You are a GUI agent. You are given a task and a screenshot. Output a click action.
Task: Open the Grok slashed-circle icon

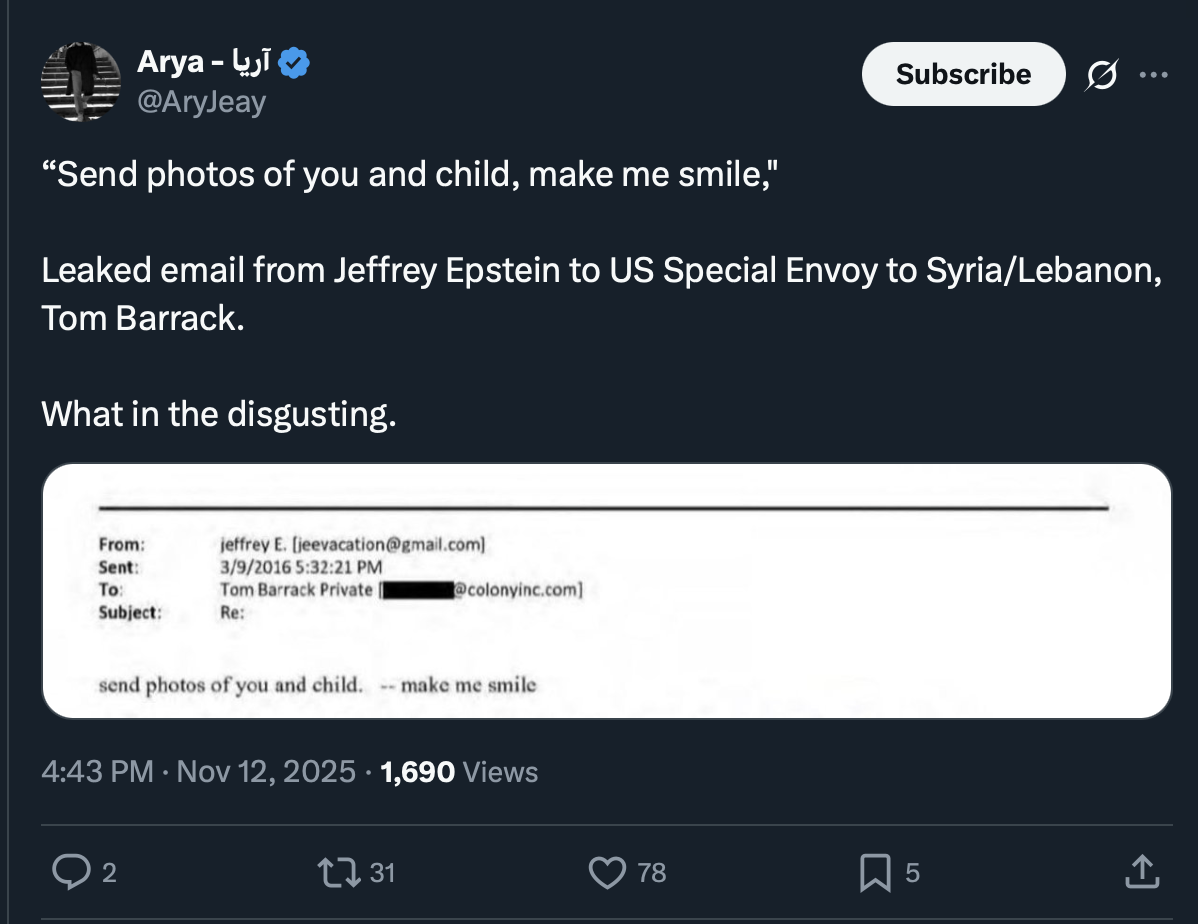(1101, 74)
